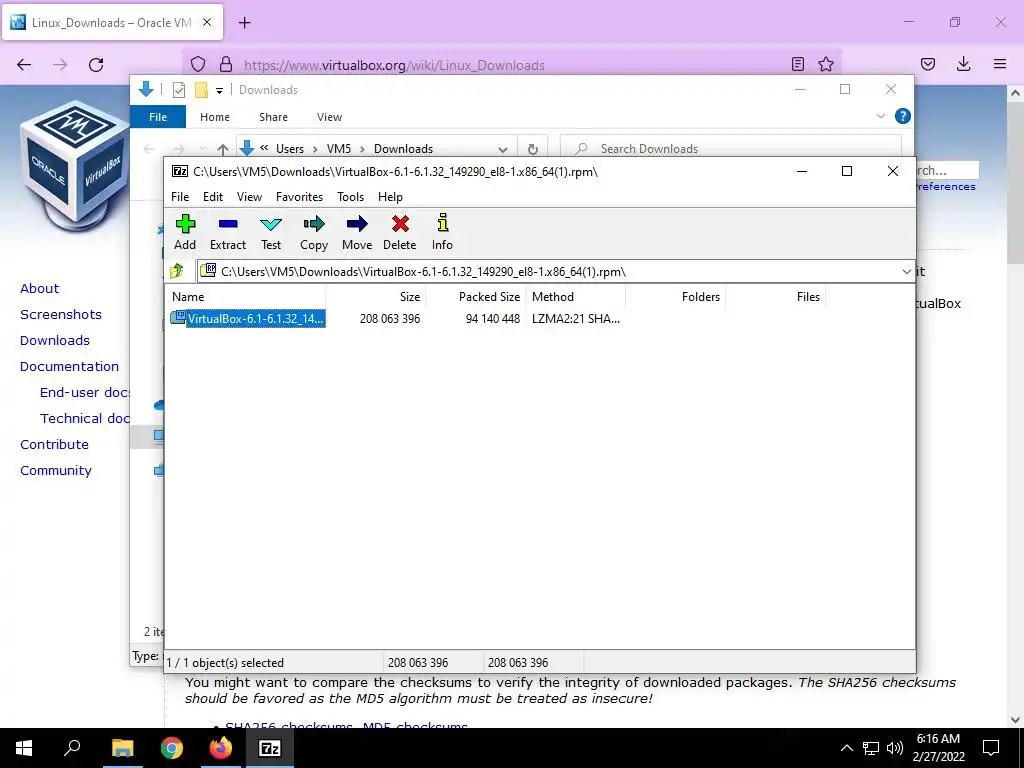Choose the Move tool in 7-Zip

(357, 232)
